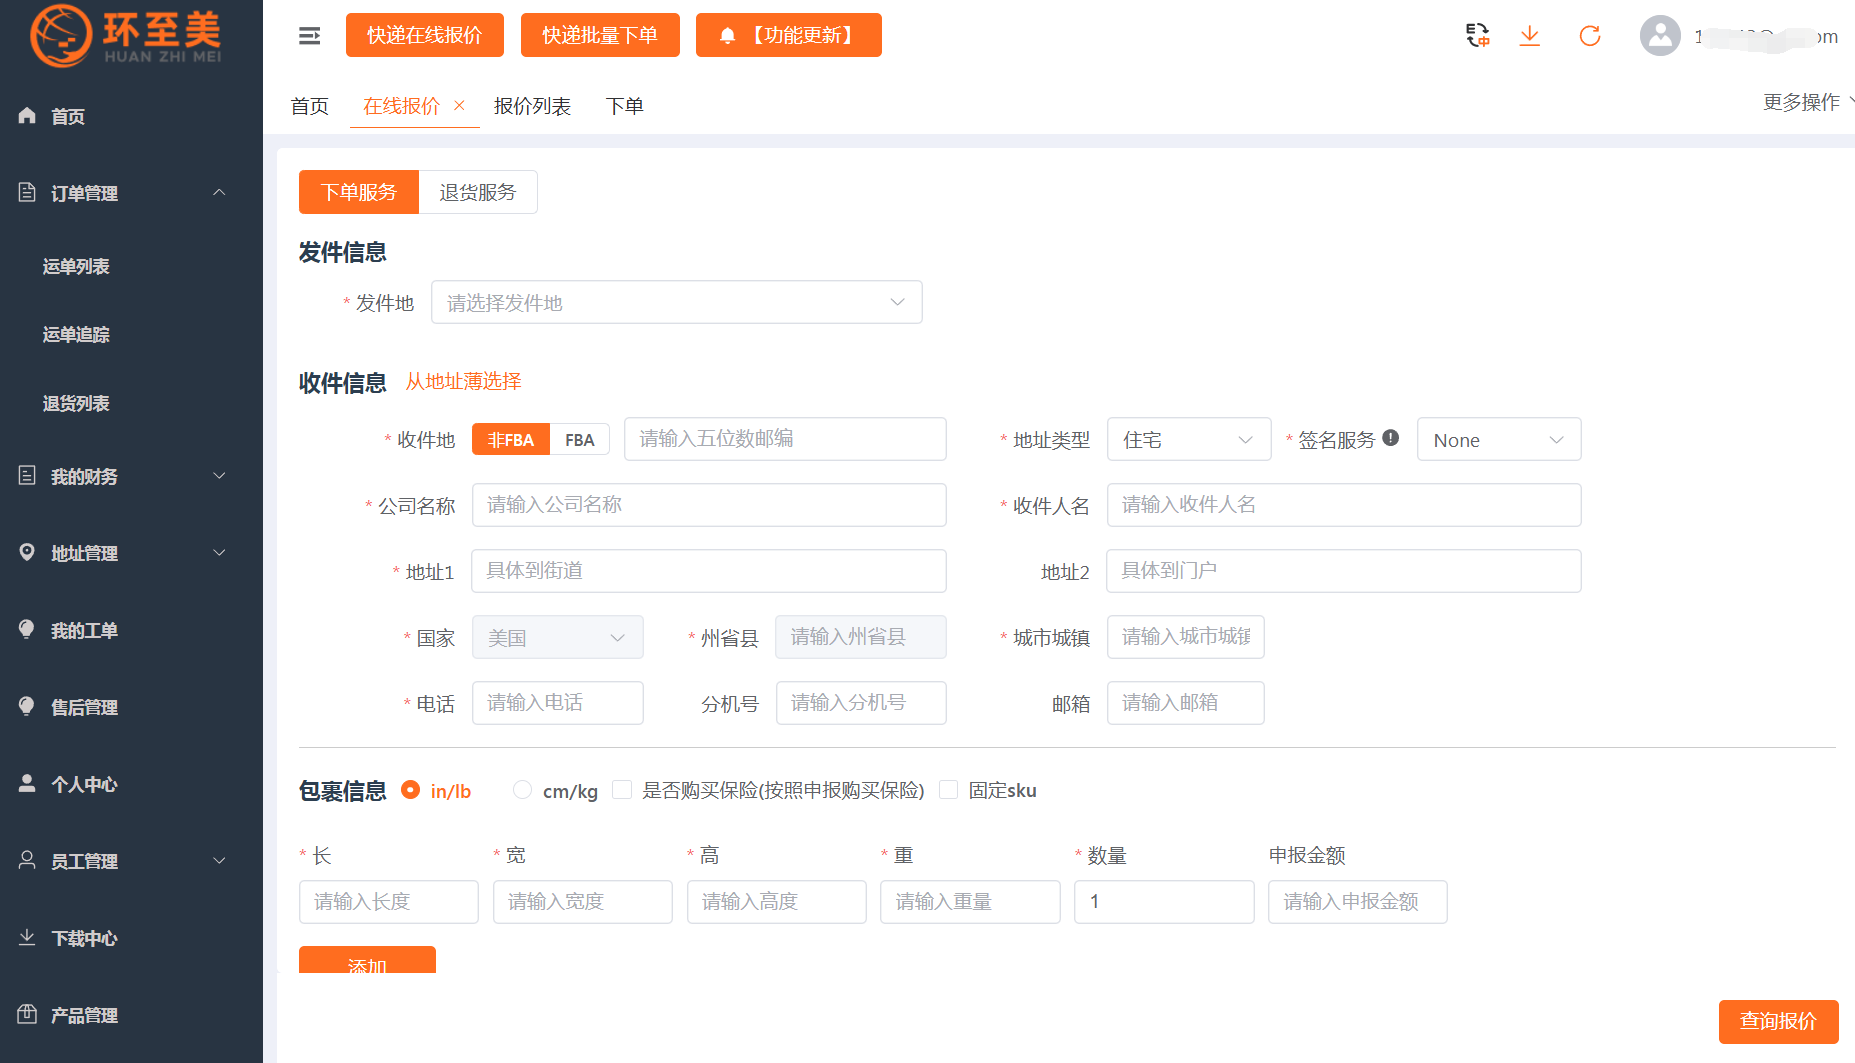
Task: Click the 我的工单 bulb icon
Action: (27, 629)
